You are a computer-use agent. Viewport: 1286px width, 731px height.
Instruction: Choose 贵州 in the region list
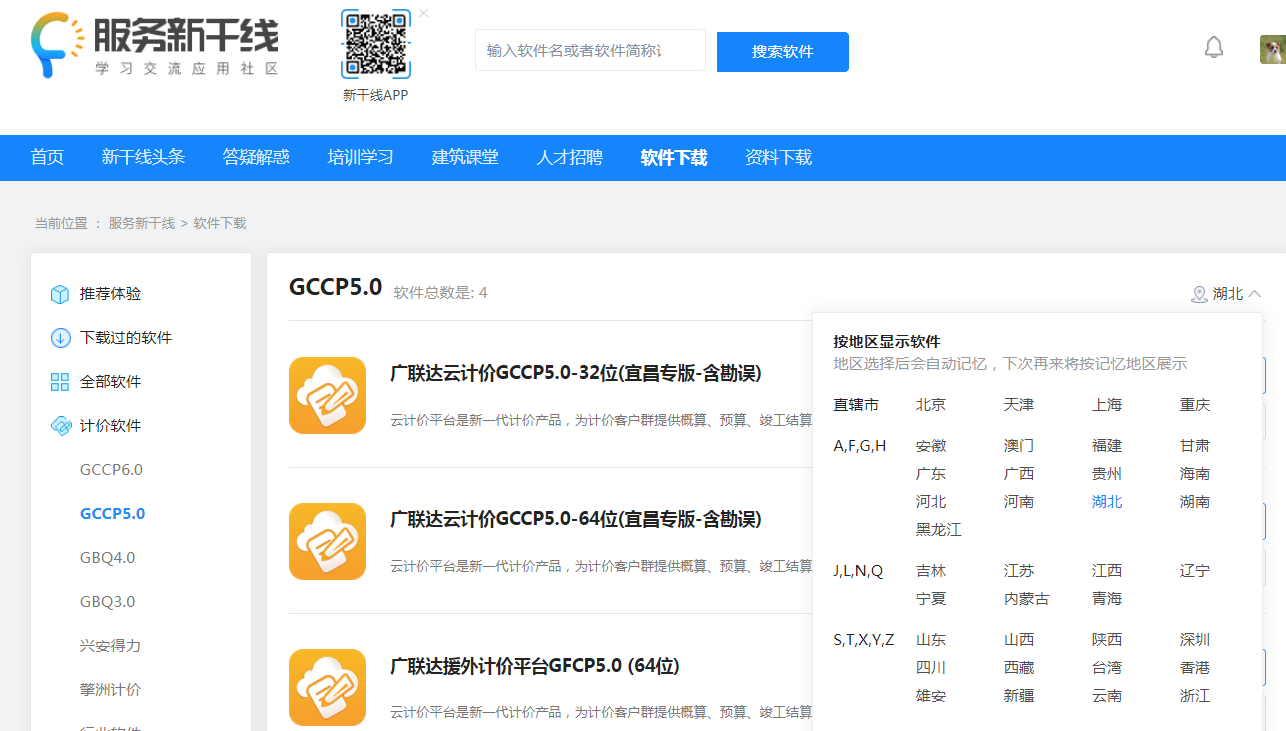click(1107, 474)
